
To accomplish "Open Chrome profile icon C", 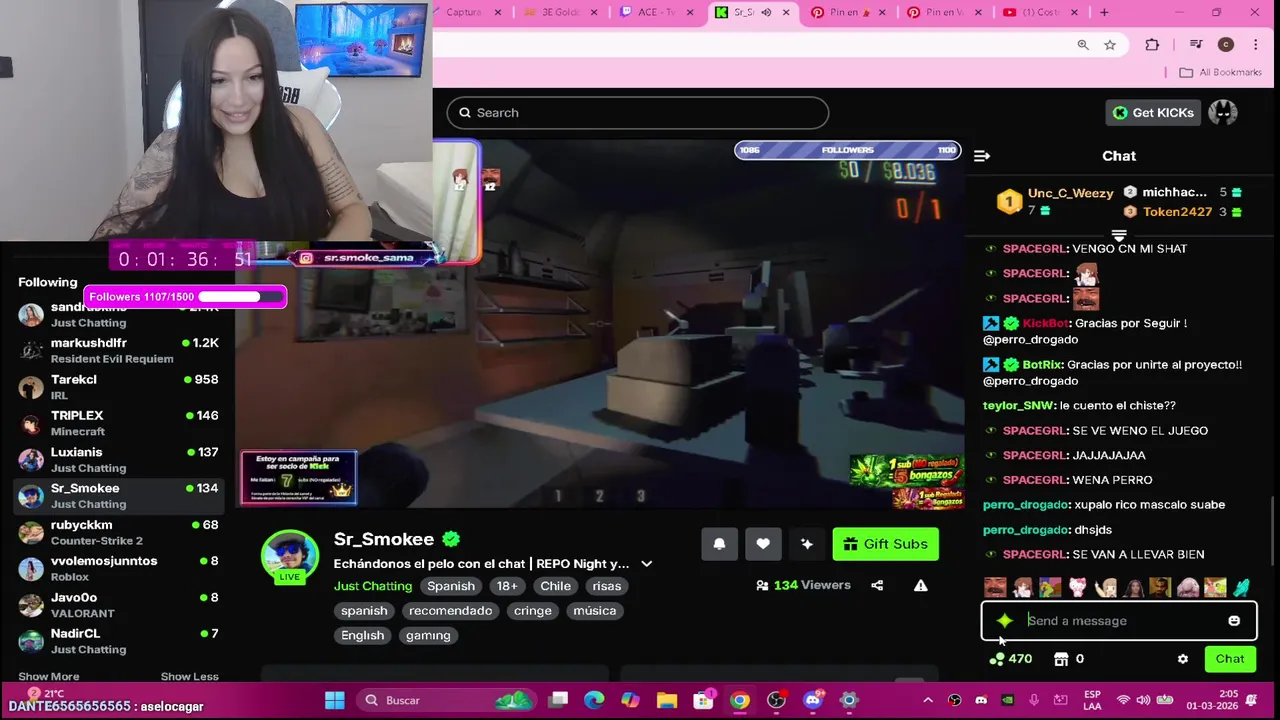I will tap(1226, 45).
